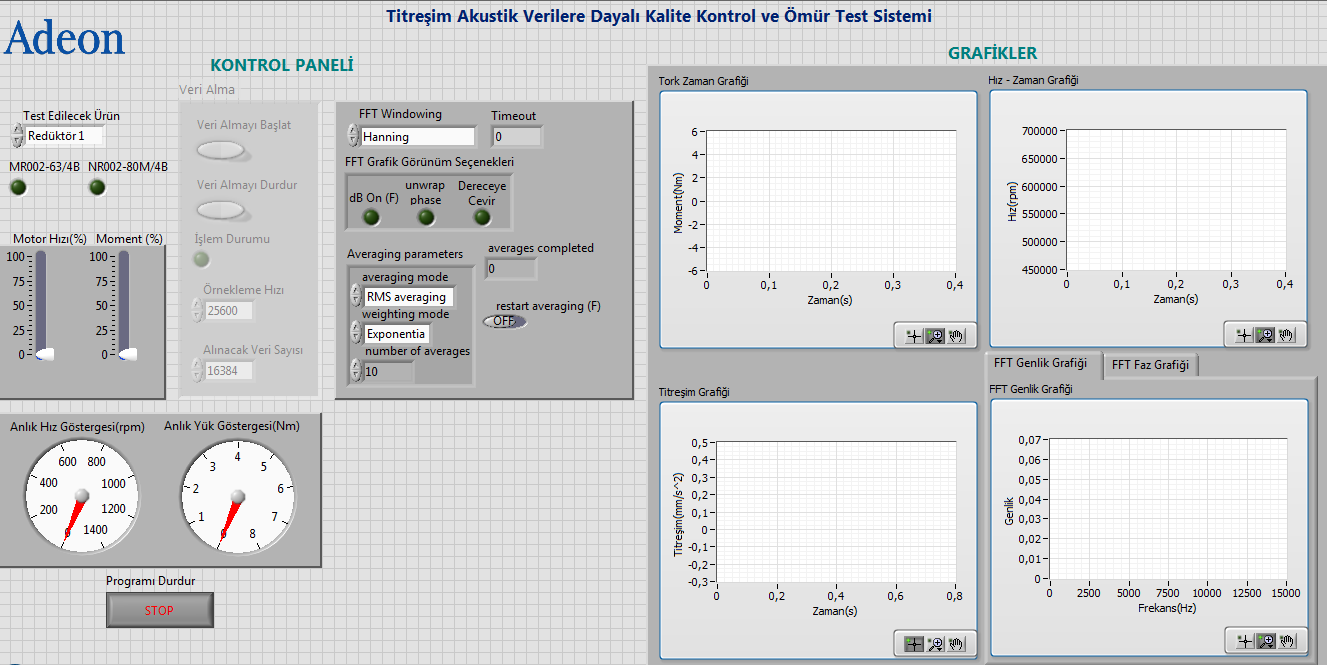Select pan hand tool on Hız - Zaman graph
Viewport: 1327px width, 665px height.
1287,335
